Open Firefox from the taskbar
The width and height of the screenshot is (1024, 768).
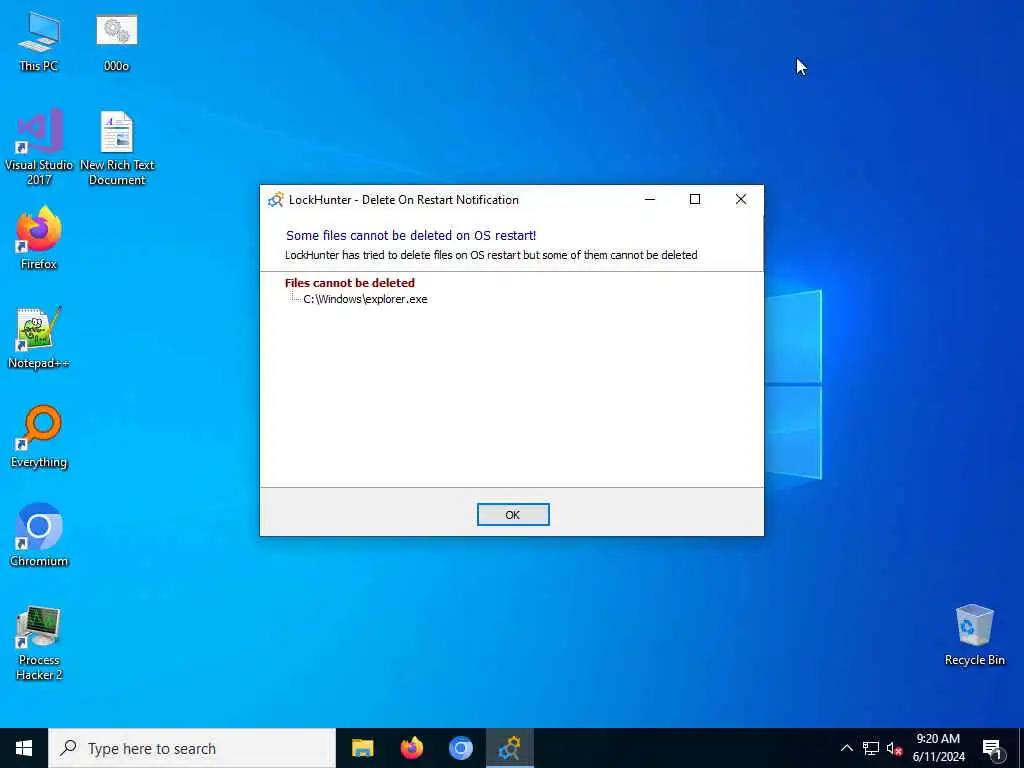coord(411,748)
